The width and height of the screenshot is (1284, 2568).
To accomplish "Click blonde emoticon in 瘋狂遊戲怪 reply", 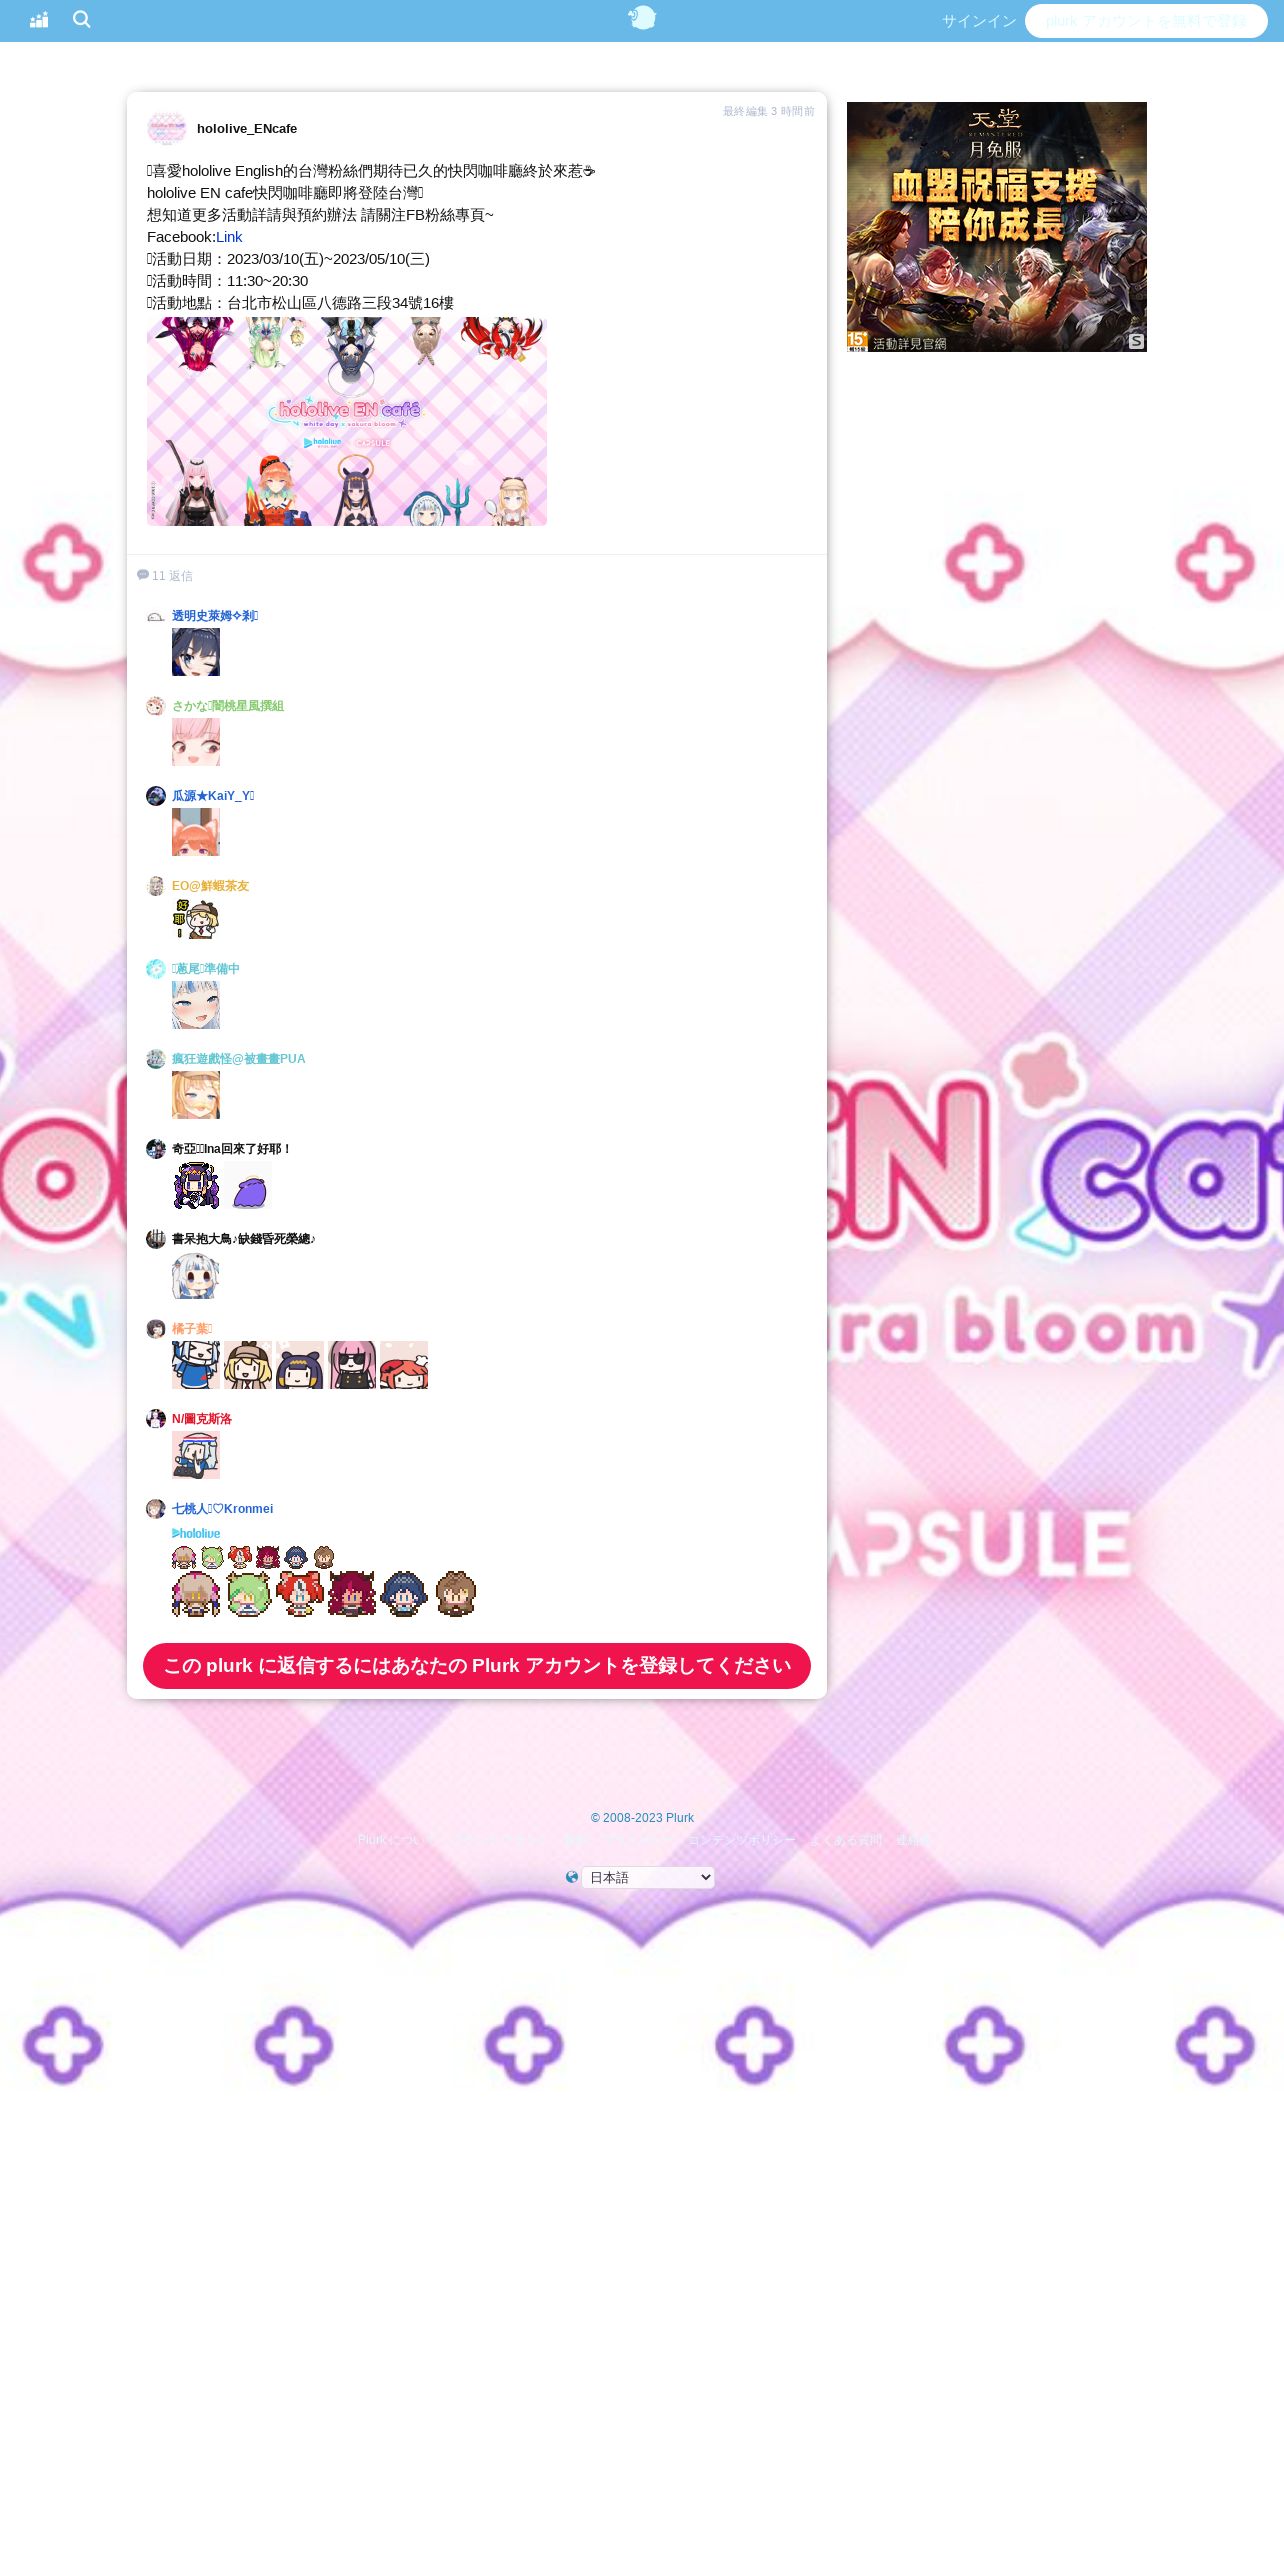I will point(196,1095).
